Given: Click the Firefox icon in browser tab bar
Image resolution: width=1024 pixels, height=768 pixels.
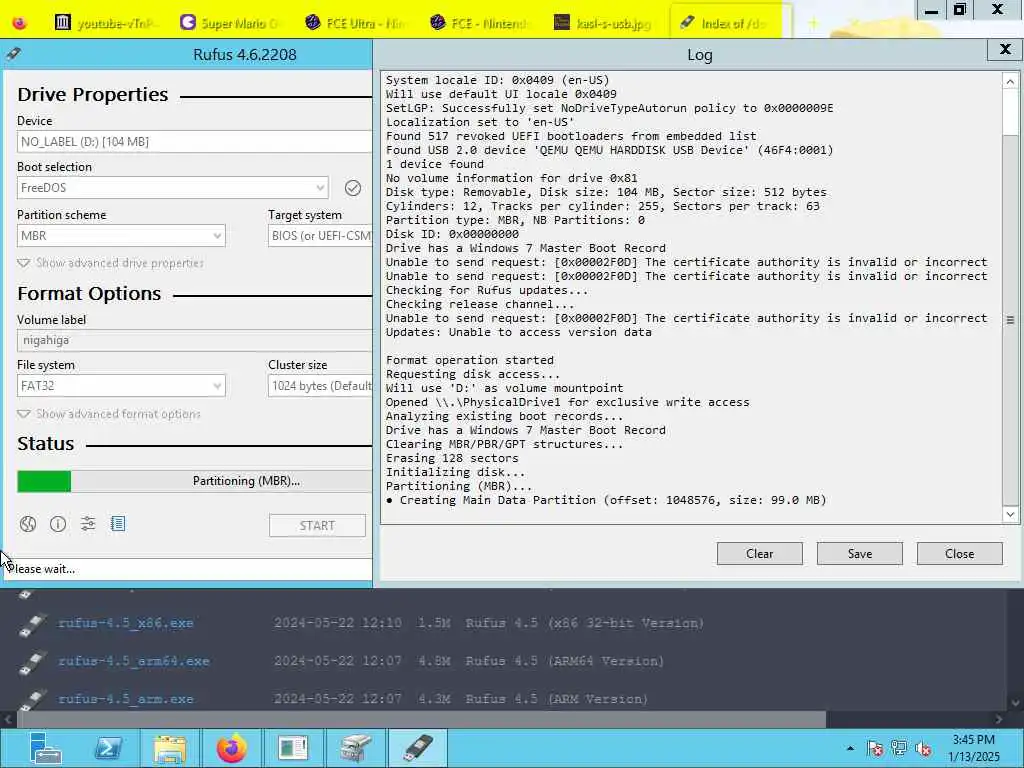Looking at the screenshot, I should point(20,23).
